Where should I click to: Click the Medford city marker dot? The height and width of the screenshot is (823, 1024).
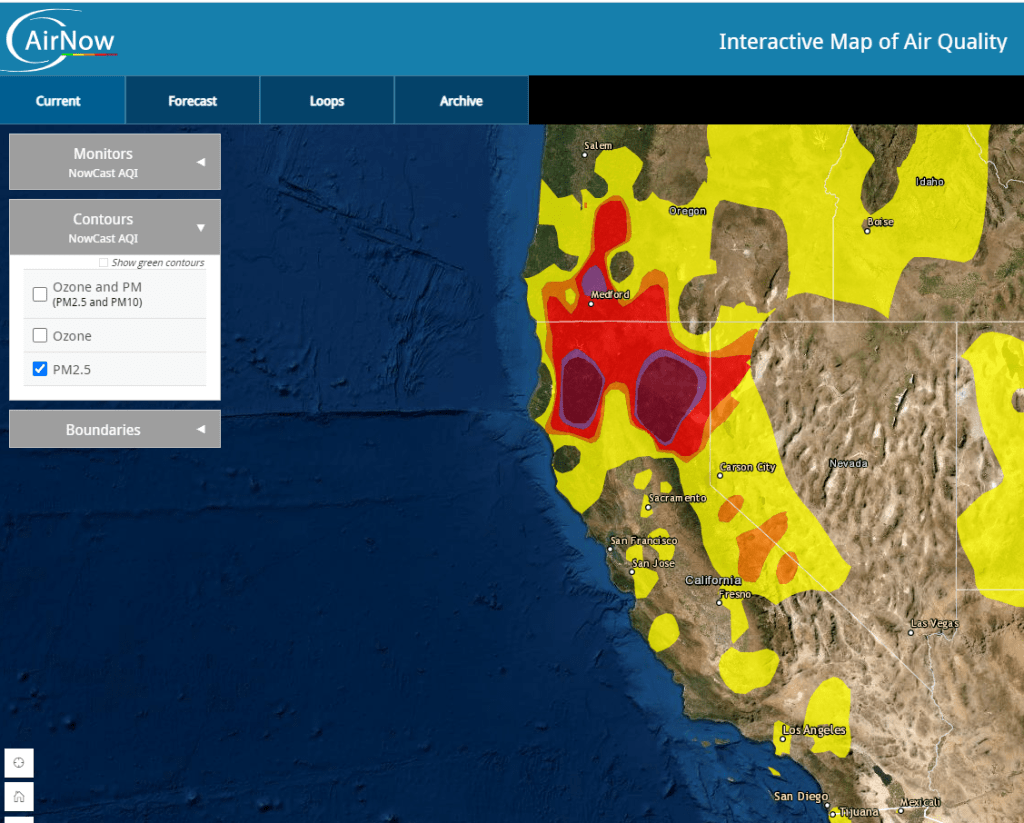click(x=591, y=303)
